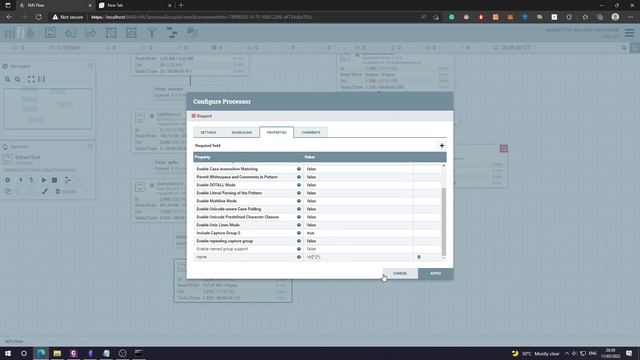Edit value of Enable Multiline Mode
This screenshot has width=640, height=360.
358,201
